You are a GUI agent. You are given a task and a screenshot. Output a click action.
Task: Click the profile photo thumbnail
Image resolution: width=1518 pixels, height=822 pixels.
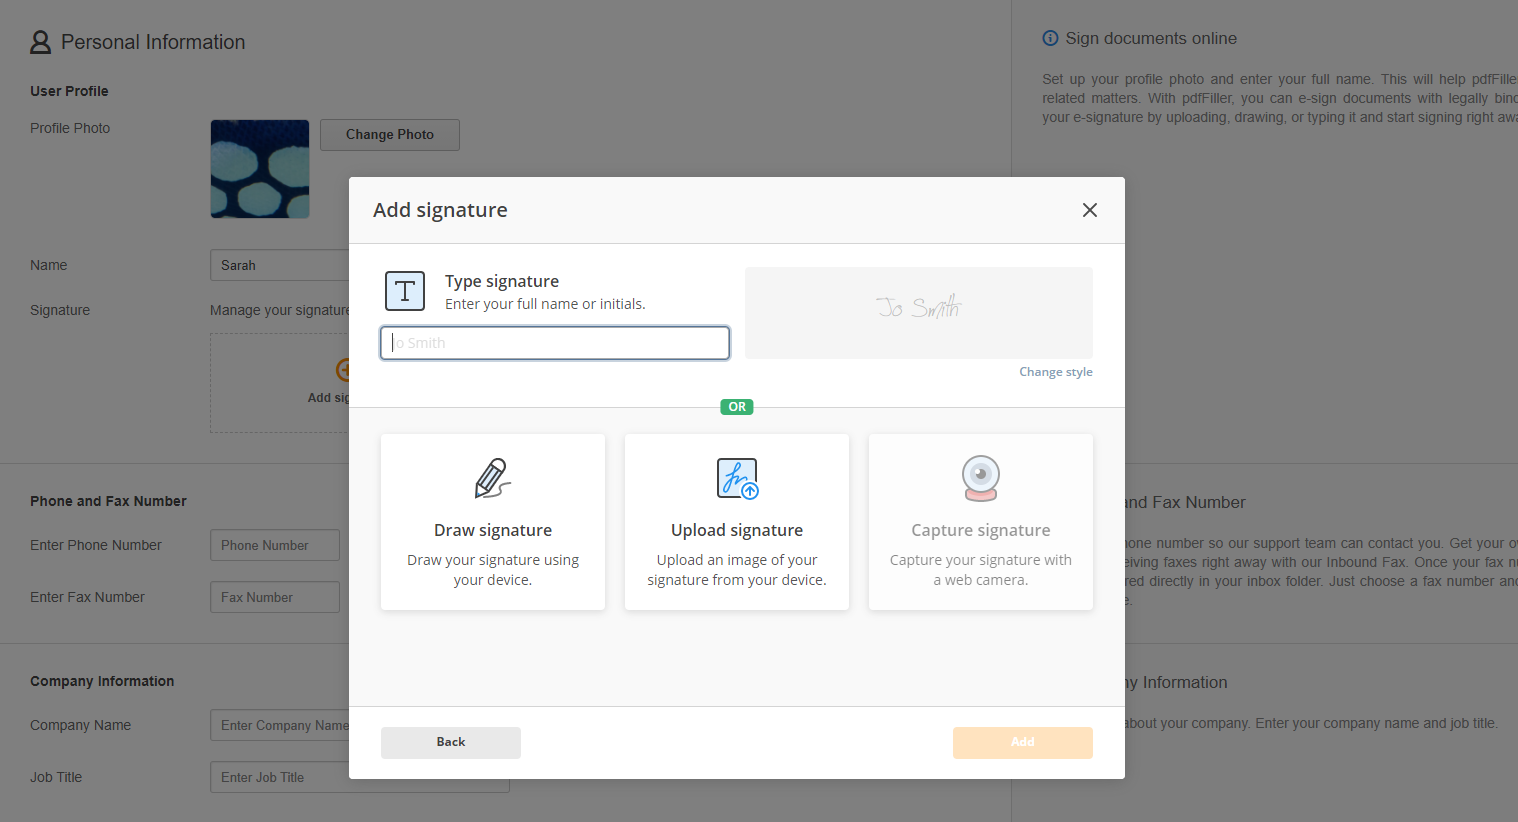point(260,169)
